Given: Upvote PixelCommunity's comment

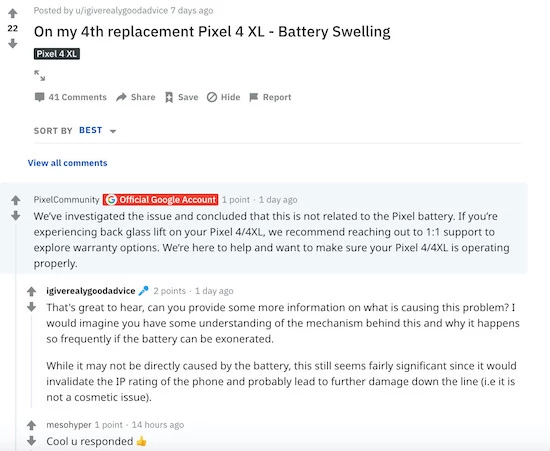Looking at the screenshot, I should point(15,200).
